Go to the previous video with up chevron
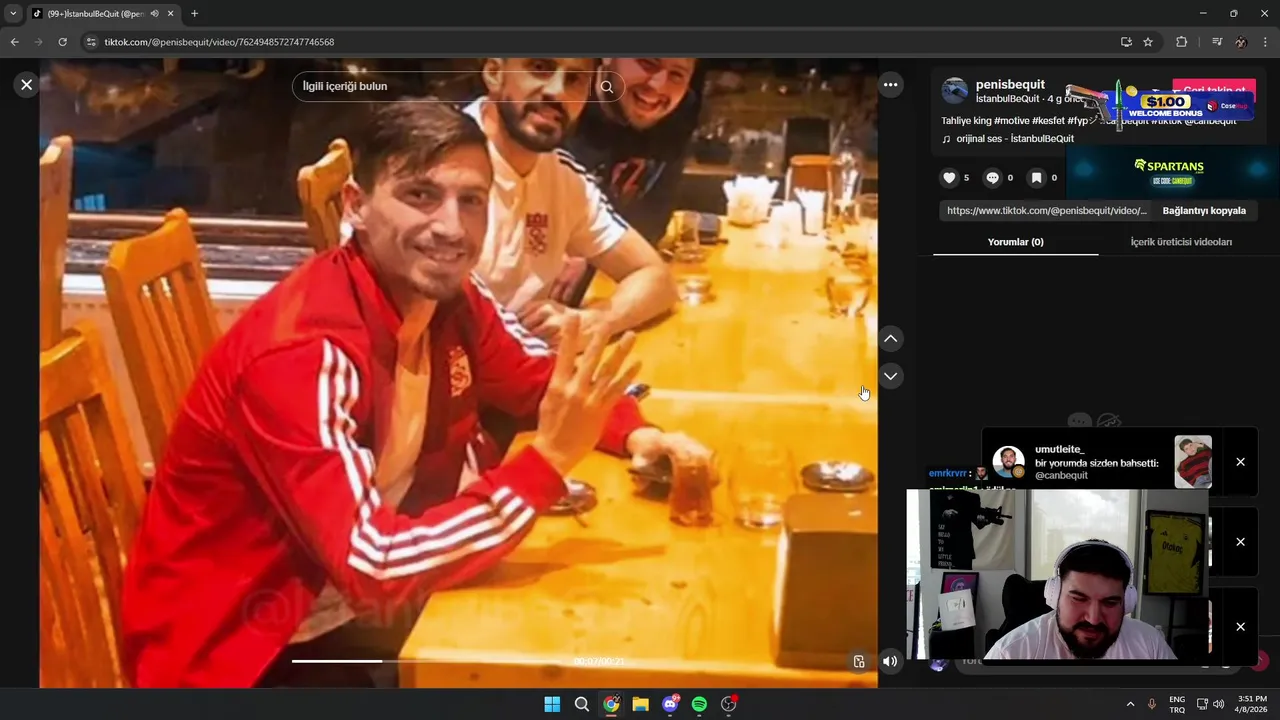 (x=891, y=339)
